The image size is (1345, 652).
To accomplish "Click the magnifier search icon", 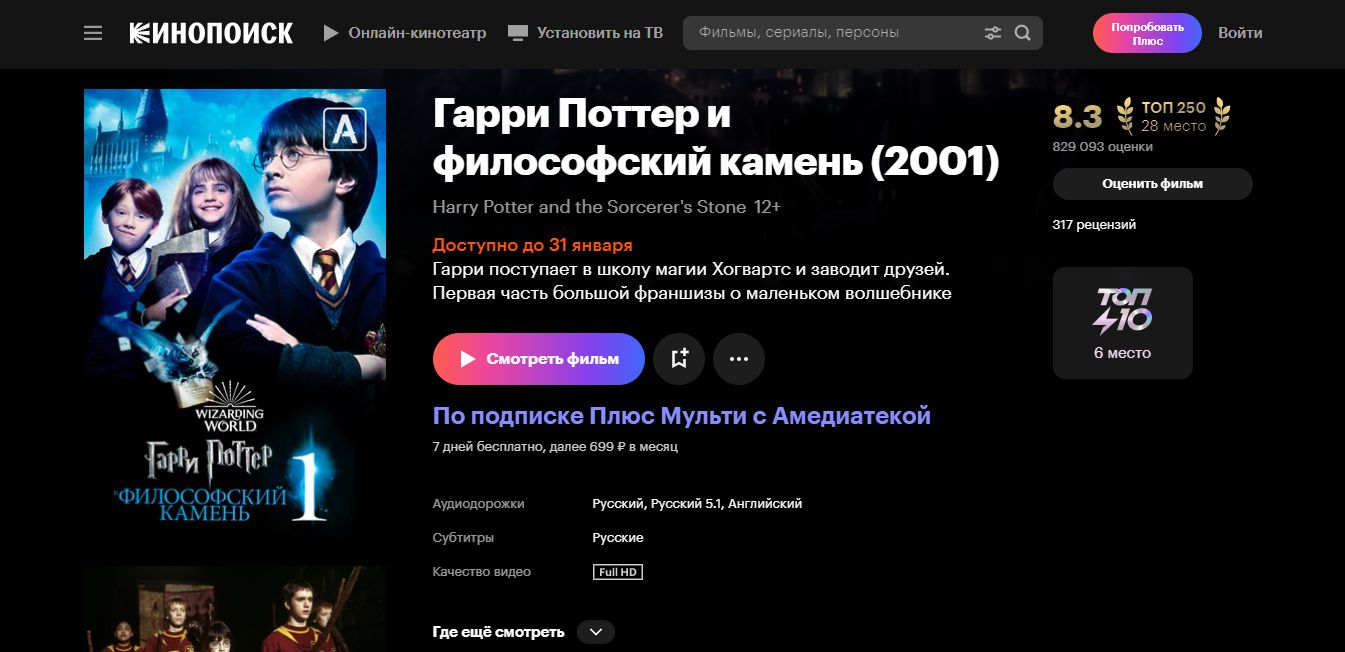I will click(x=1022, y=33).
